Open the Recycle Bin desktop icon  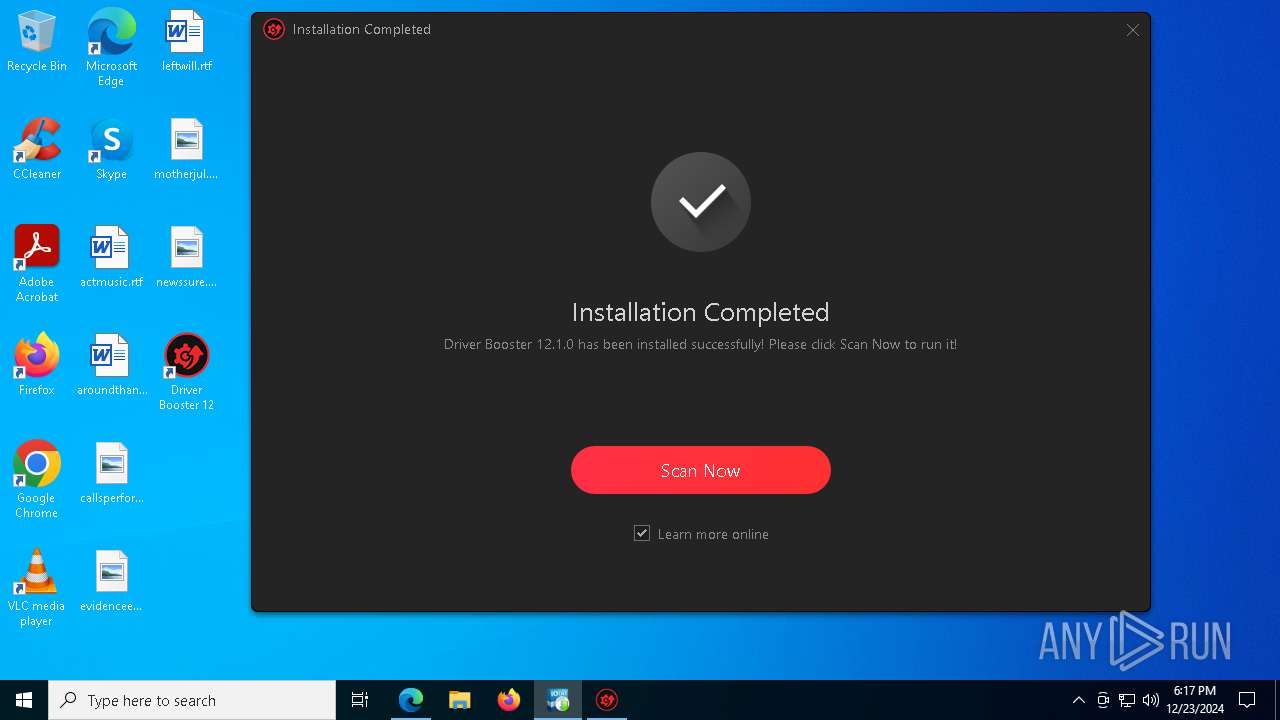[x=37, y=42]
